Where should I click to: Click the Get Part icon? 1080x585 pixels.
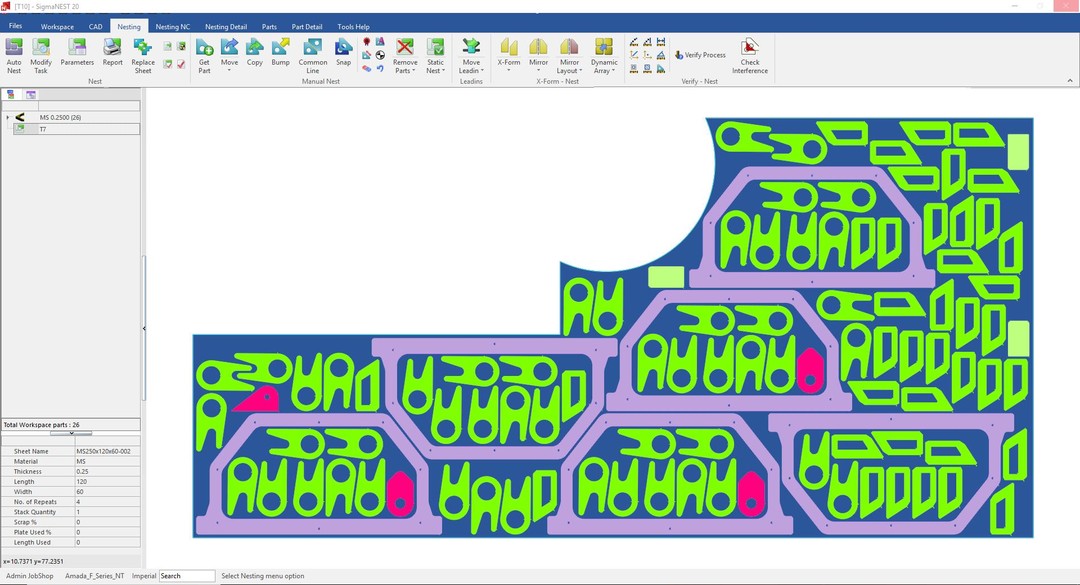click(x=204, y=54)
